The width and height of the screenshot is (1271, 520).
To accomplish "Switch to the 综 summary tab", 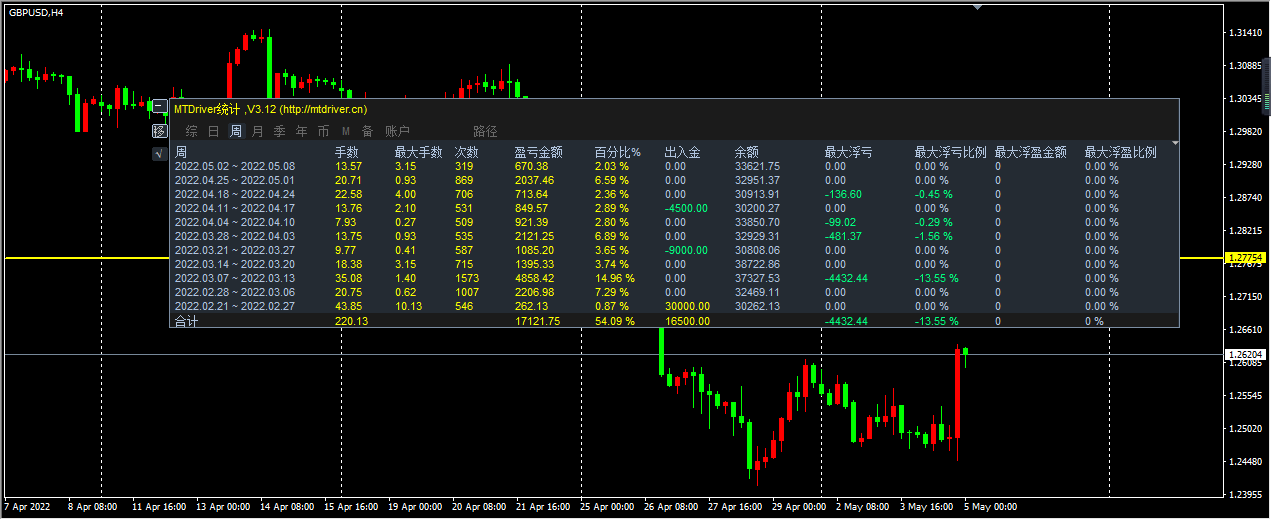I will pos(191,131).
